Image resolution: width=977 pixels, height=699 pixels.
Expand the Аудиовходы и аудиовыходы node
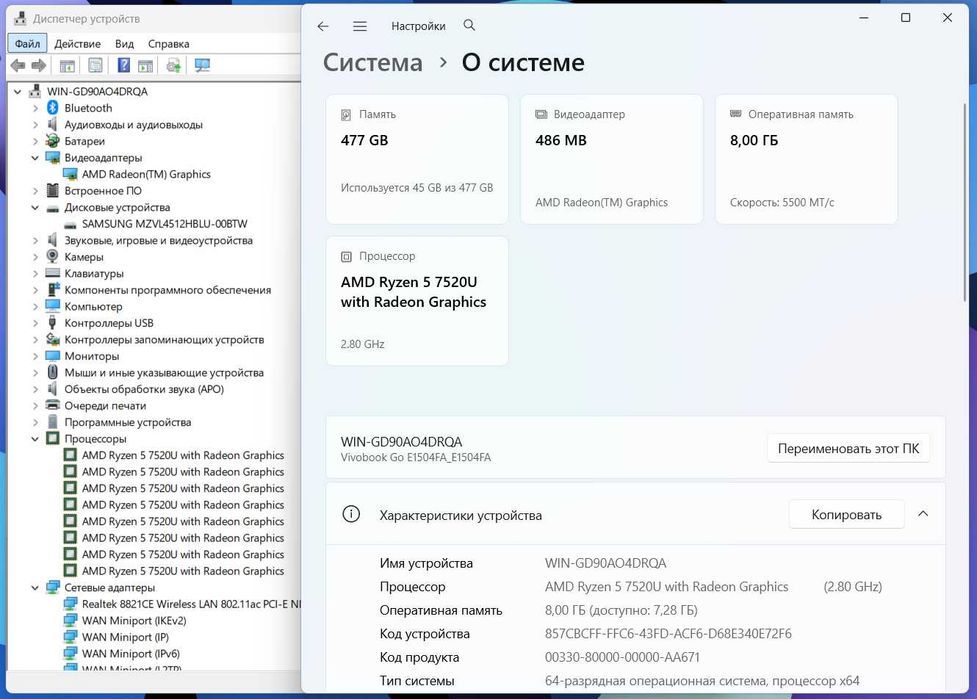pos(35,125)
